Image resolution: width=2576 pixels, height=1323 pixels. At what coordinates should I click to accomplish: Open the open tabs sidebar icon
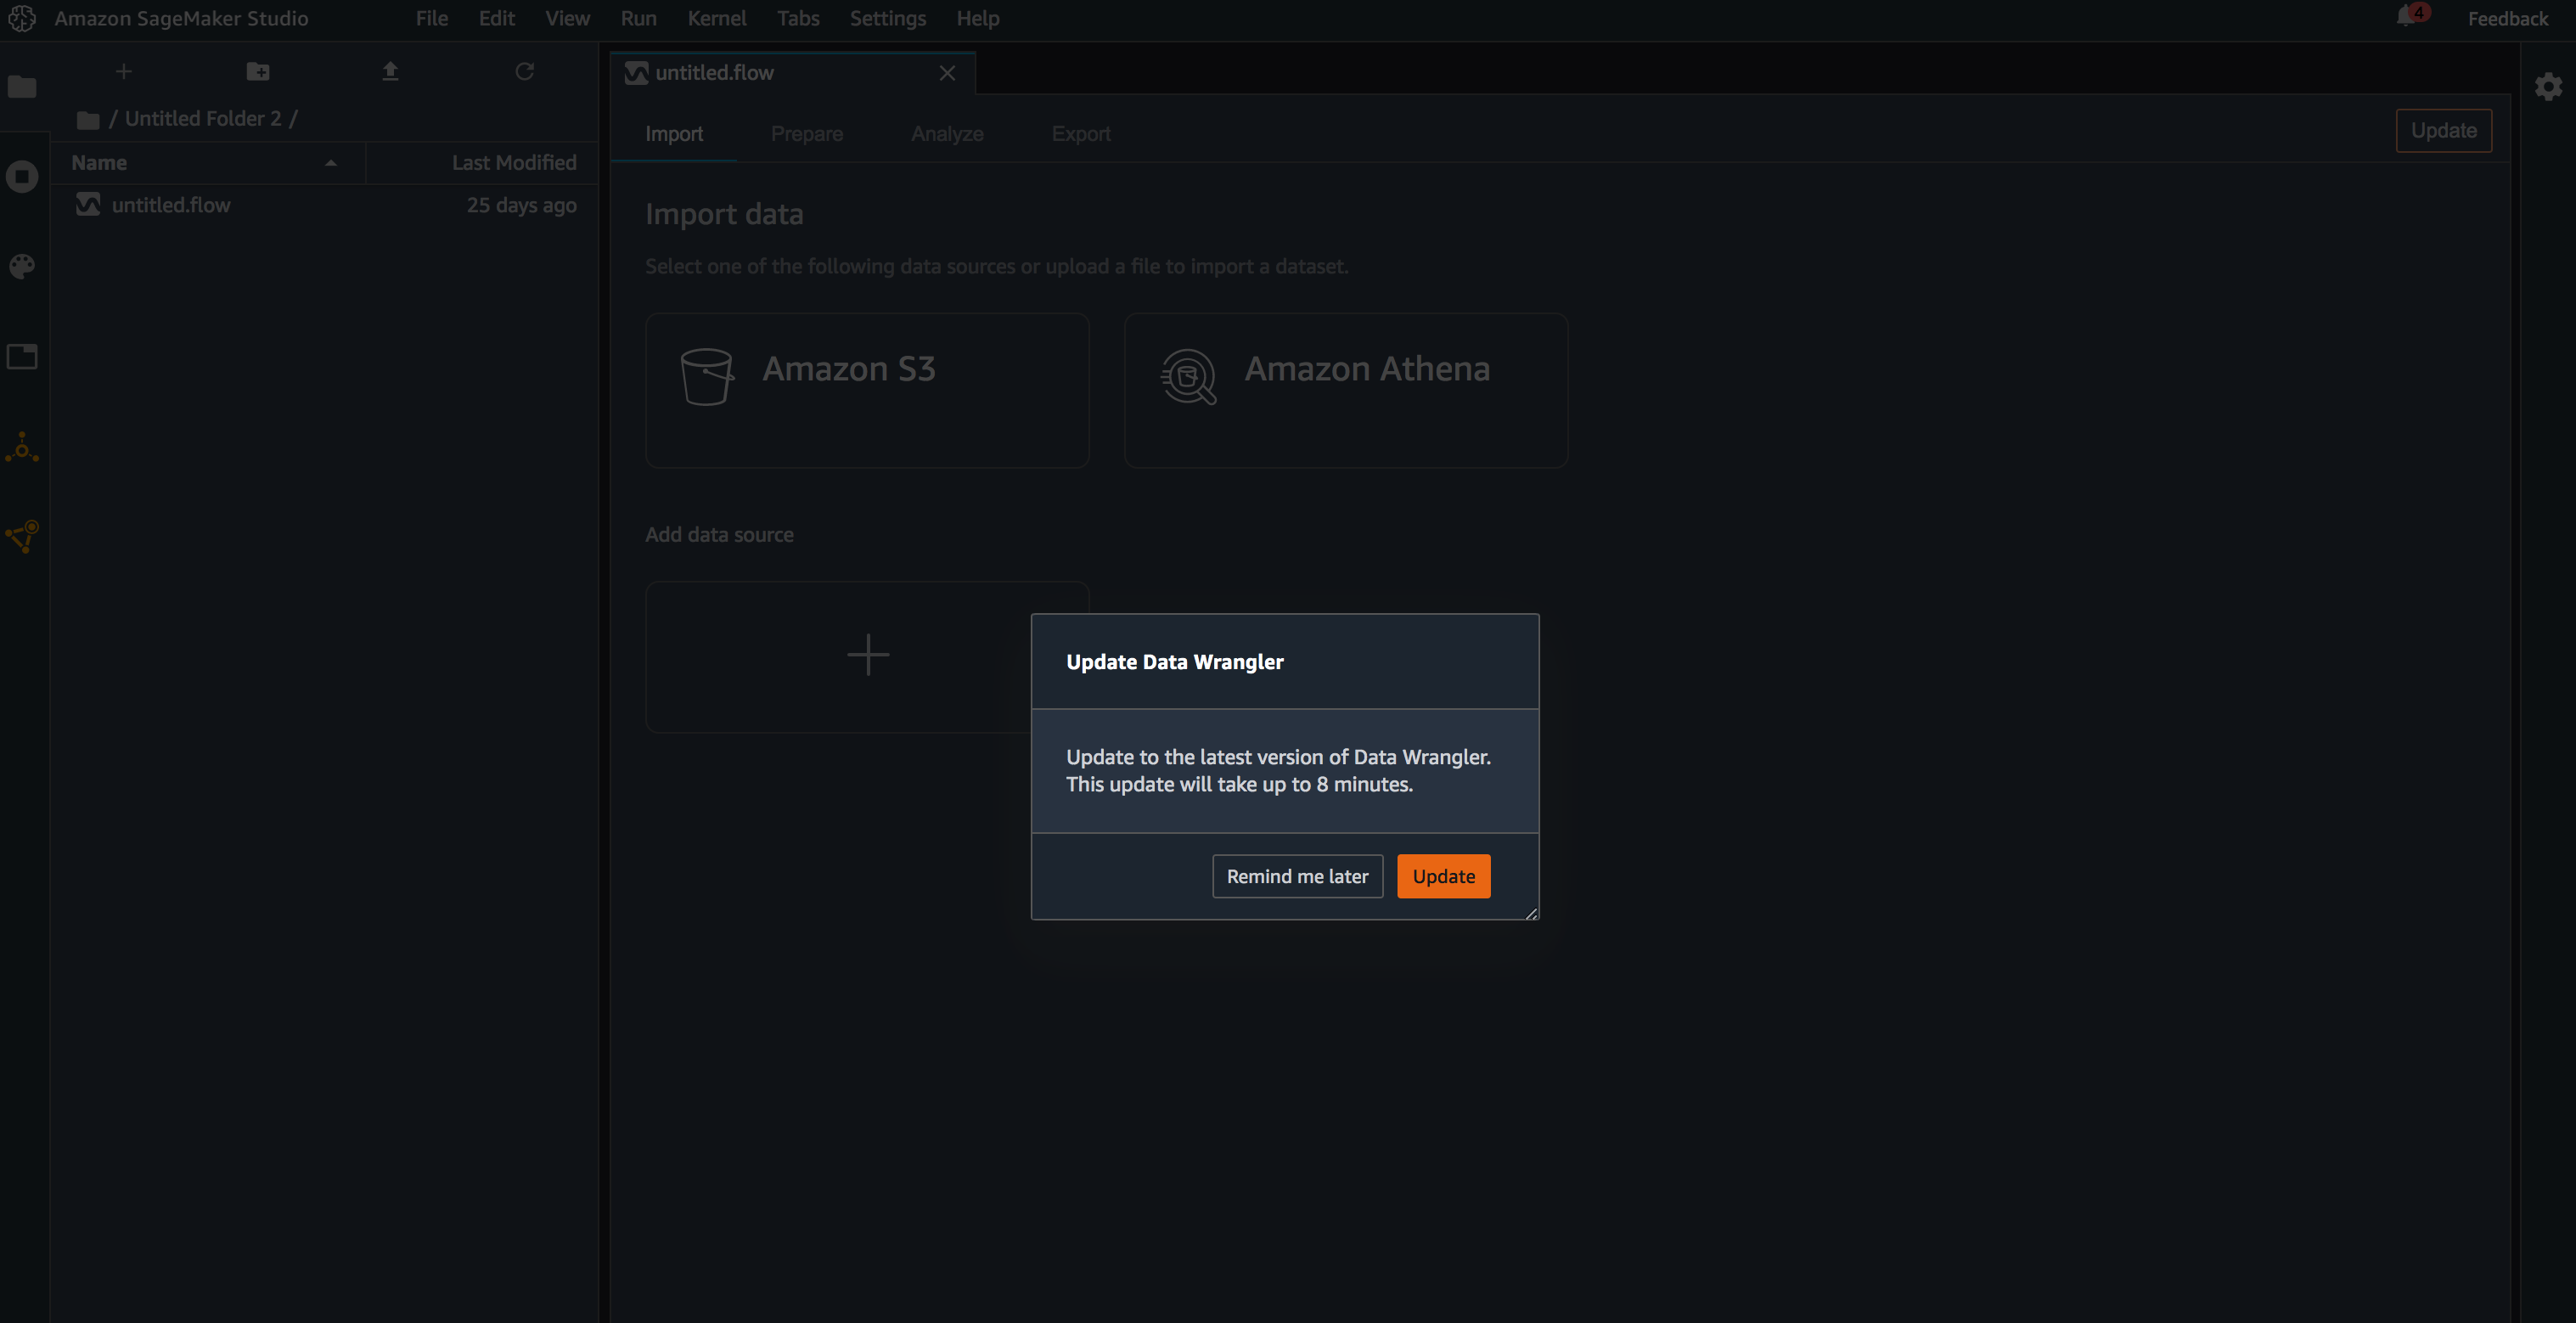click(22, 356)
